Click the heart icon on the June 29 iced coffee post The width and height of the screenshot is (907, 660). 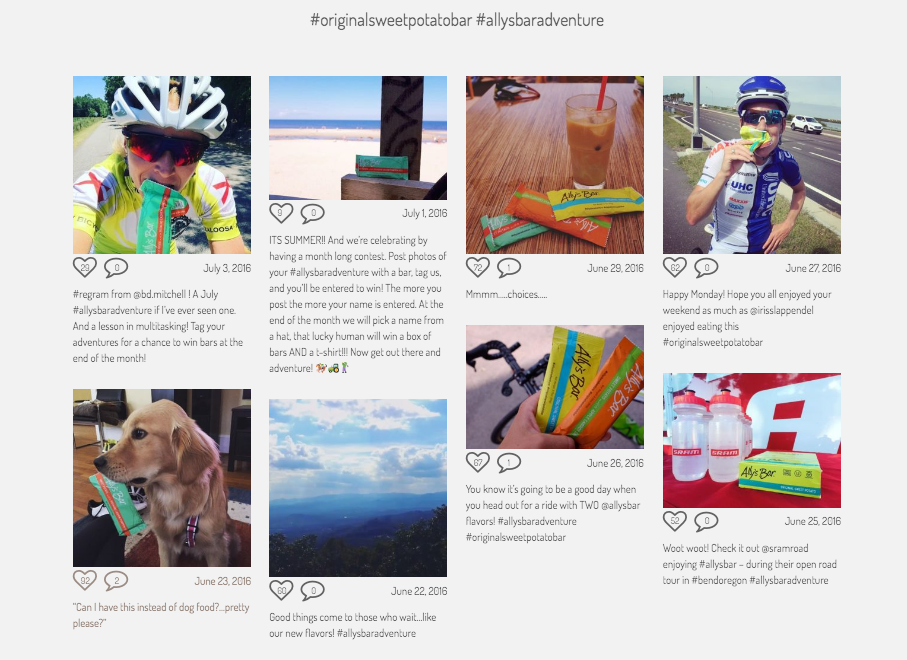click(478, 267)
